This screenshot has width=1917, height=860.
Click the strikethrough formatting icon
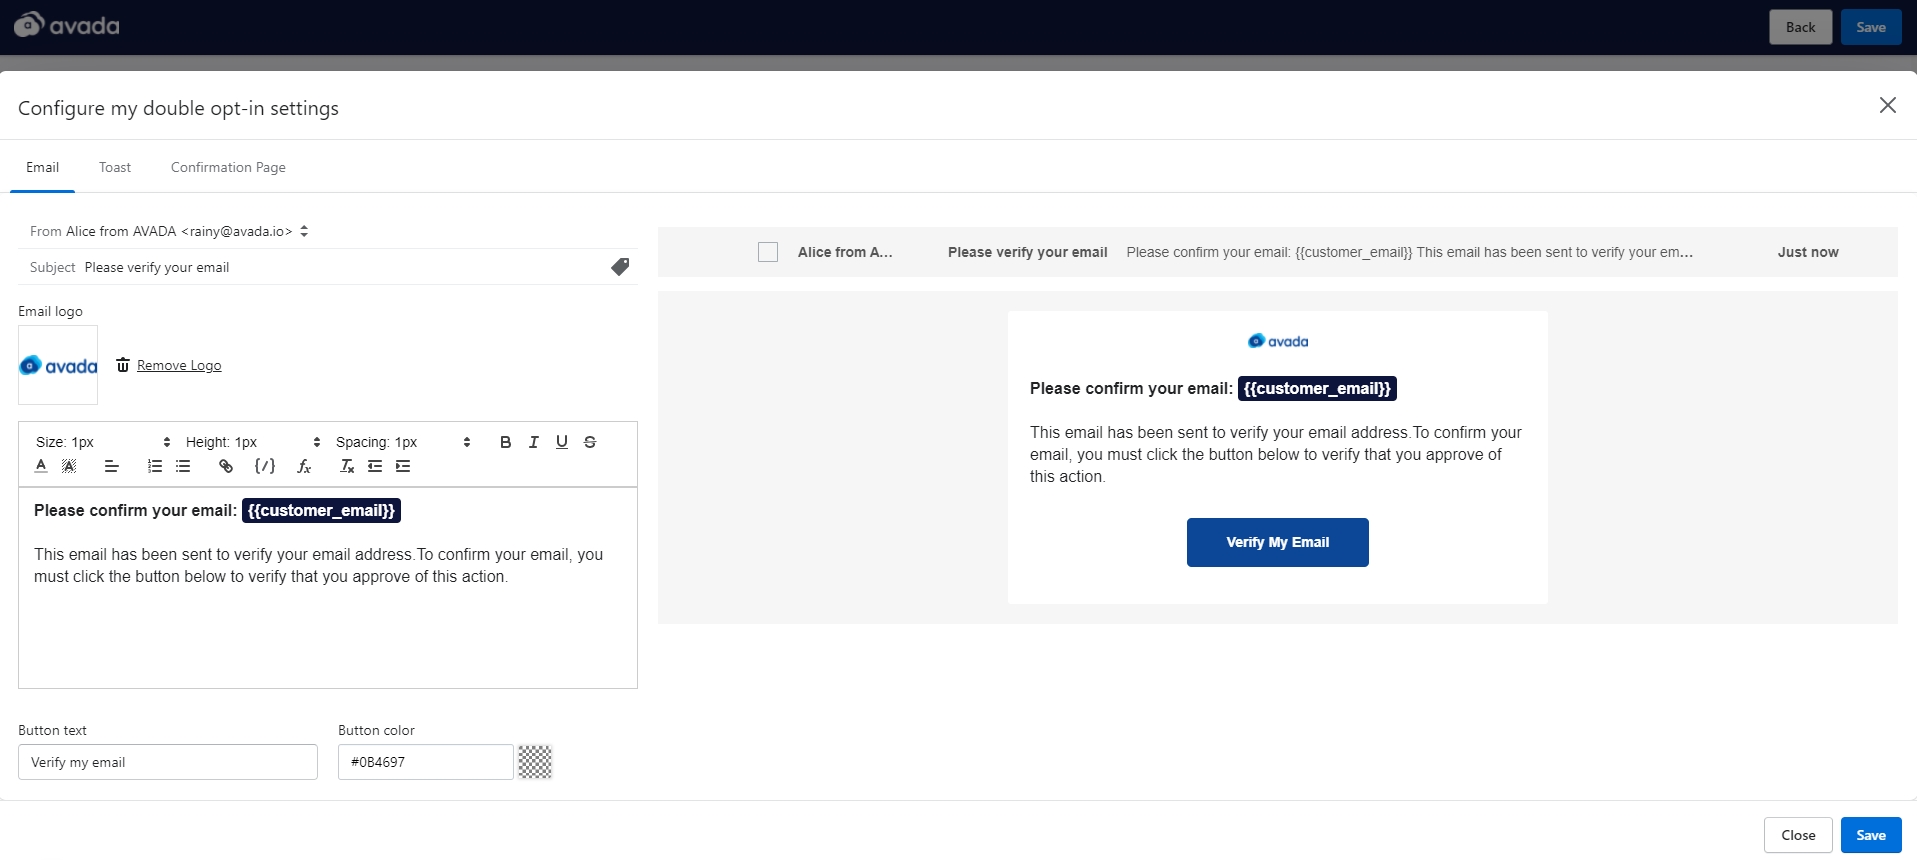[x=590, y=442]
